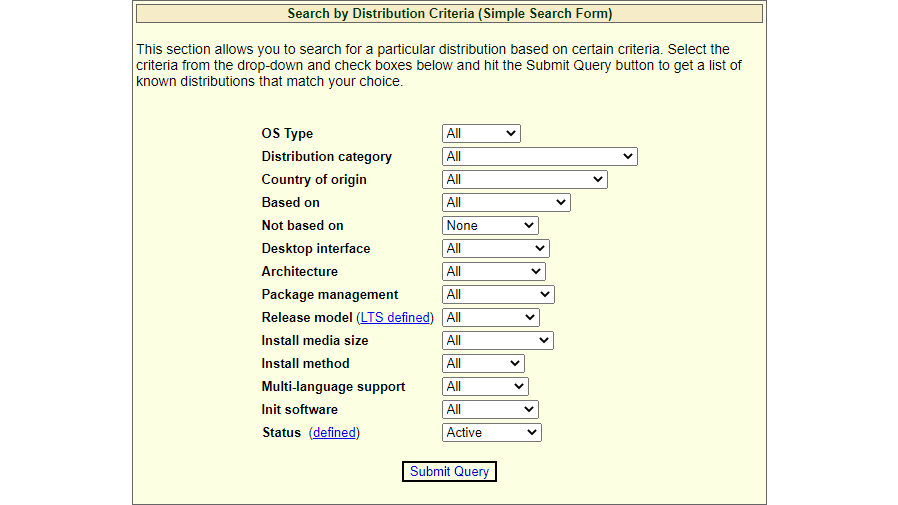
Task: Expand the Multi-language support dropdown
Action: (485, 386)
